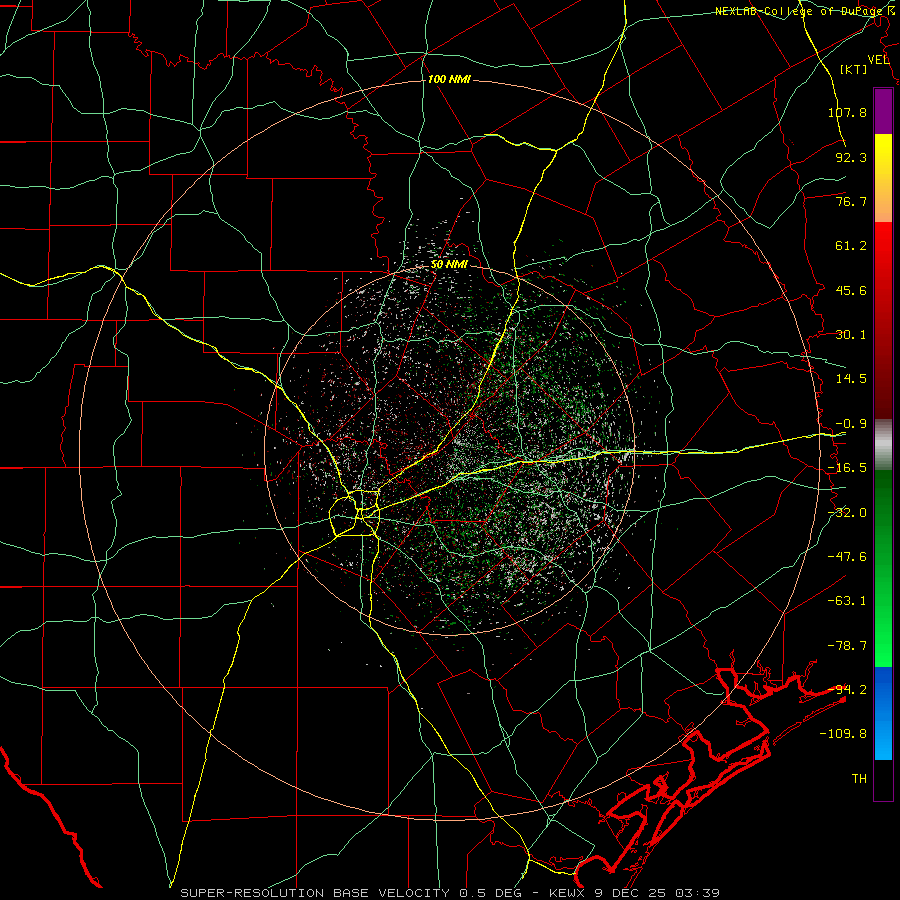Click the Super-Resolution Base Velocity caption
The image size is (900, 900).
[450, 893]
